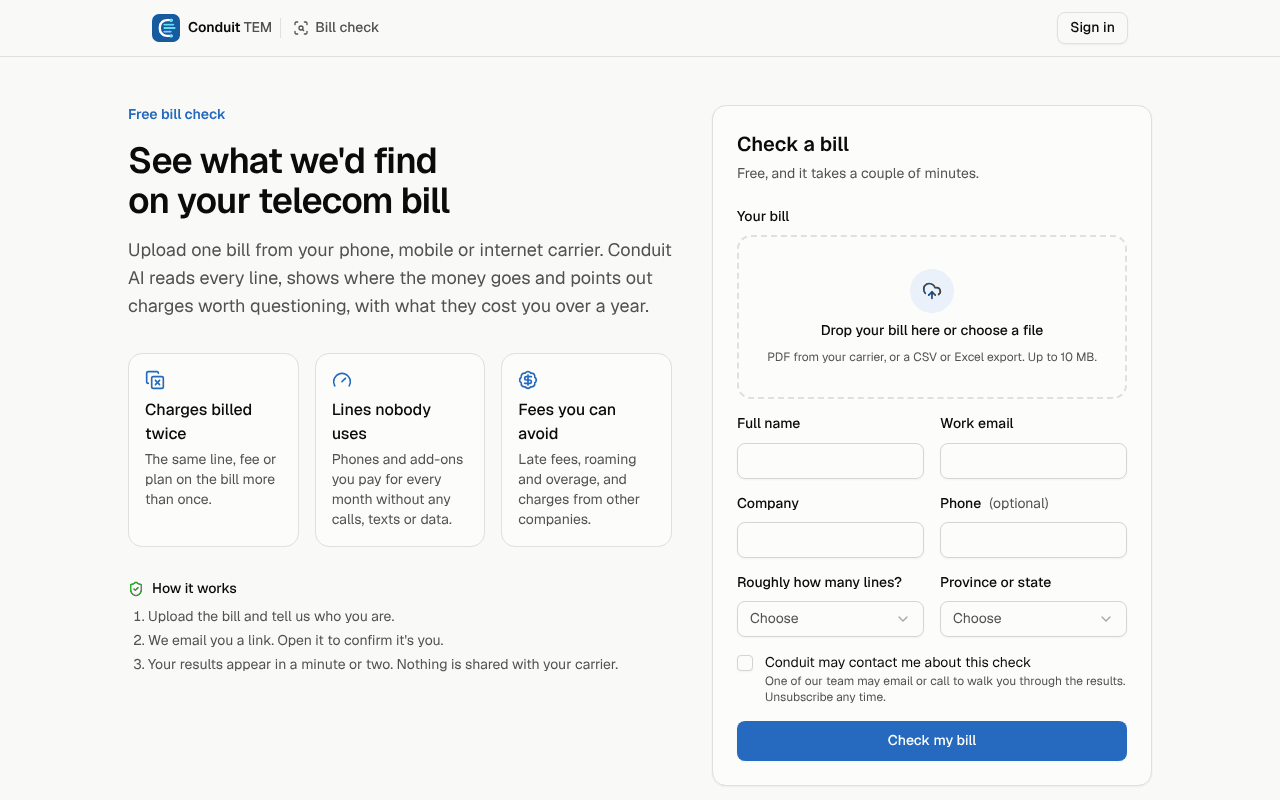Image resolution: width=1280 pixels, height=800 pixels.
Task: Click step 'Upload the bill and tell us who you are'
Action: tap(271, 617)
